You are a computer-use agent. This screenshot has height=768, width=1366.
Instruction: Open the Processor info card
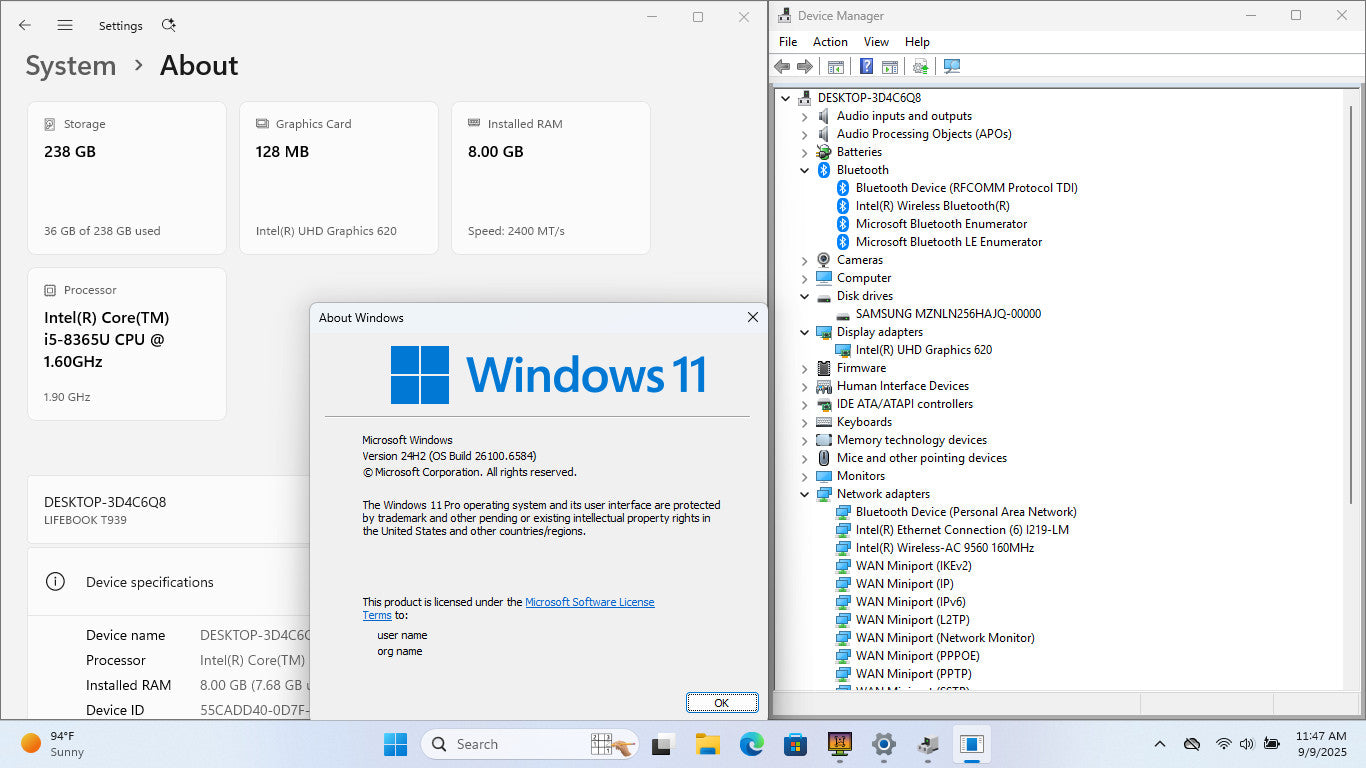tap(127, 344)
